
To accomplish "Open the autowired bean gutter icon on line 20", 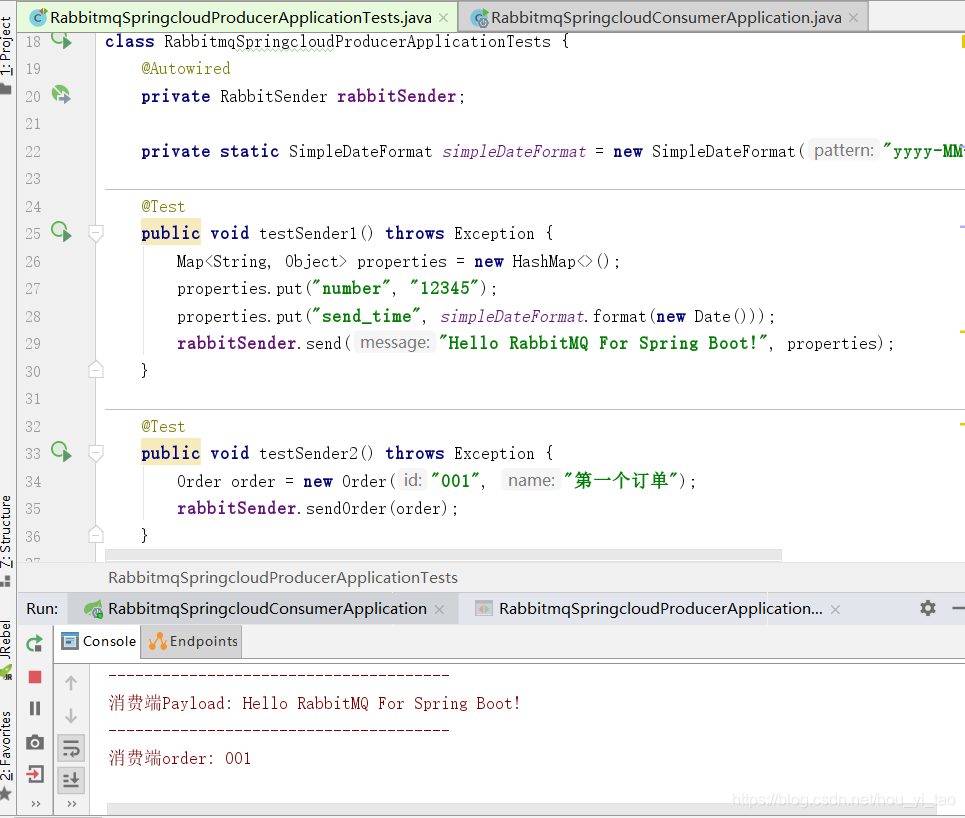I will coord(61,95).
